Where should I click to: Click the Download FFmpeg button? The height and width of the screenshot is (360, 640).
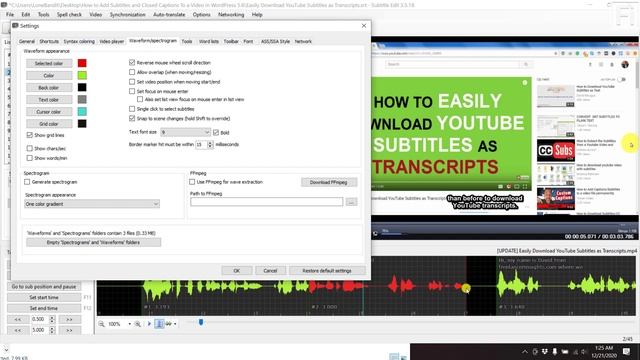tap(329, 182)
